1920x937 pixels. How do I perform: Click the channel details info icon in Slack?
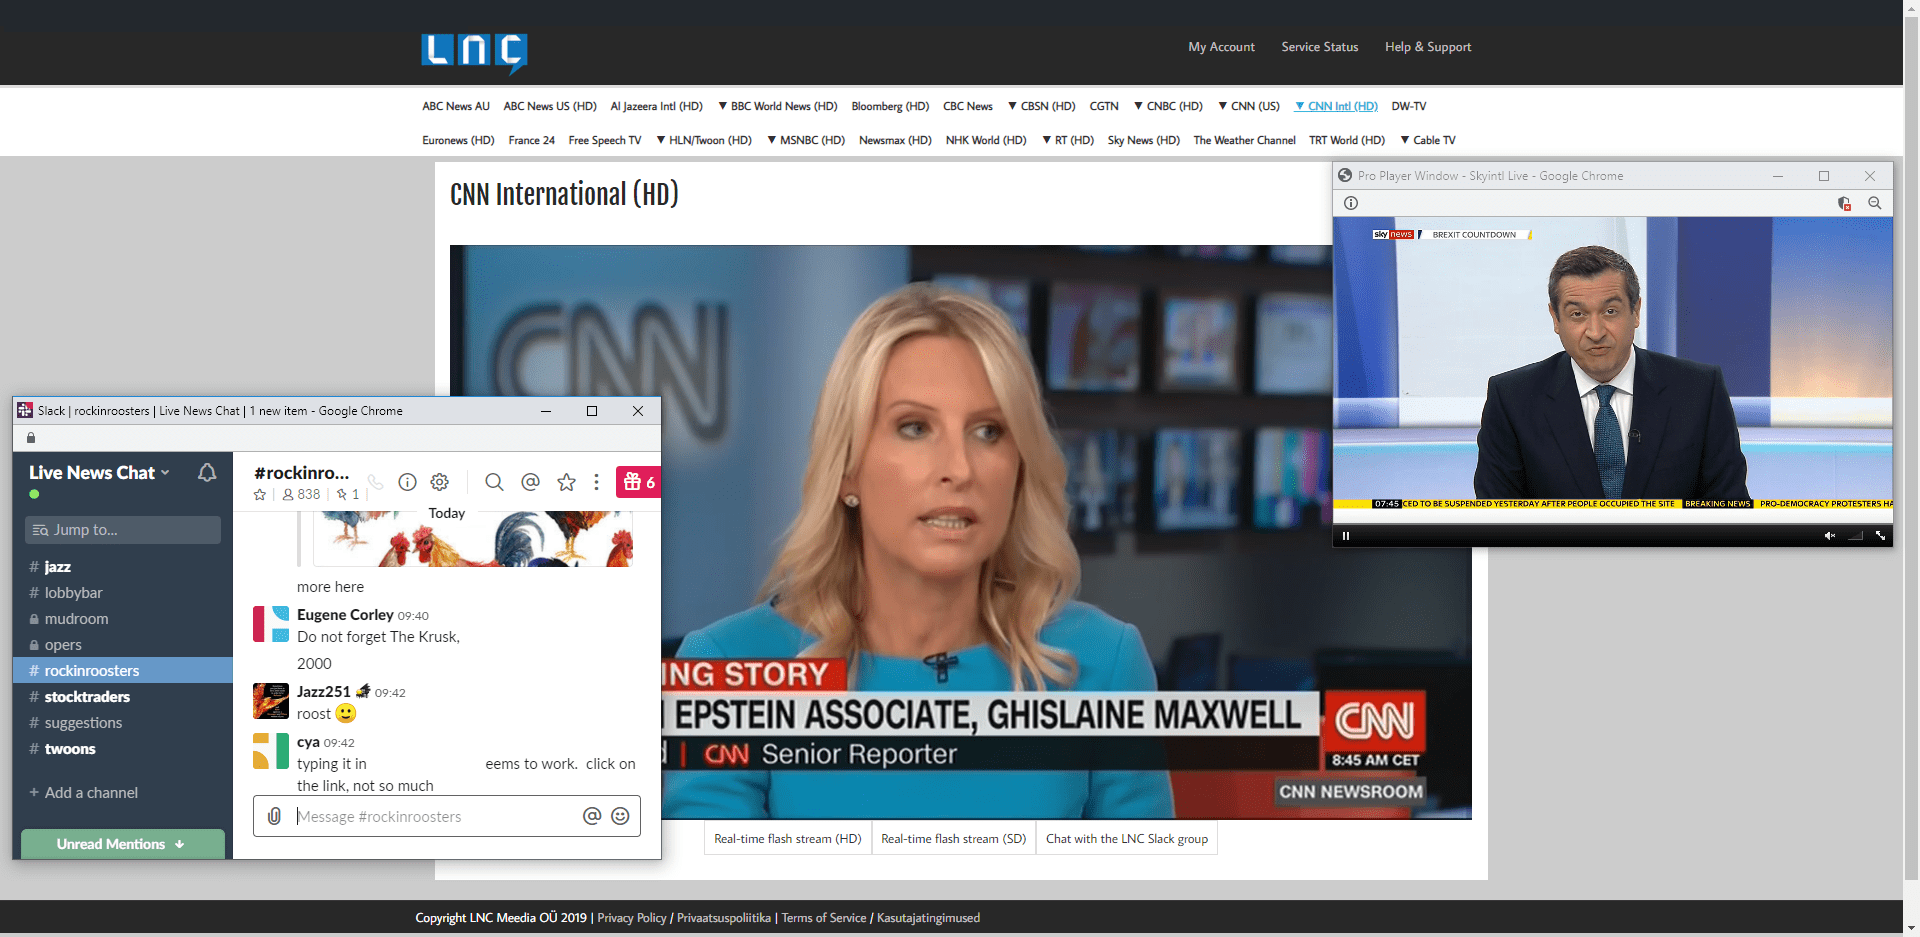coord(407,482)
